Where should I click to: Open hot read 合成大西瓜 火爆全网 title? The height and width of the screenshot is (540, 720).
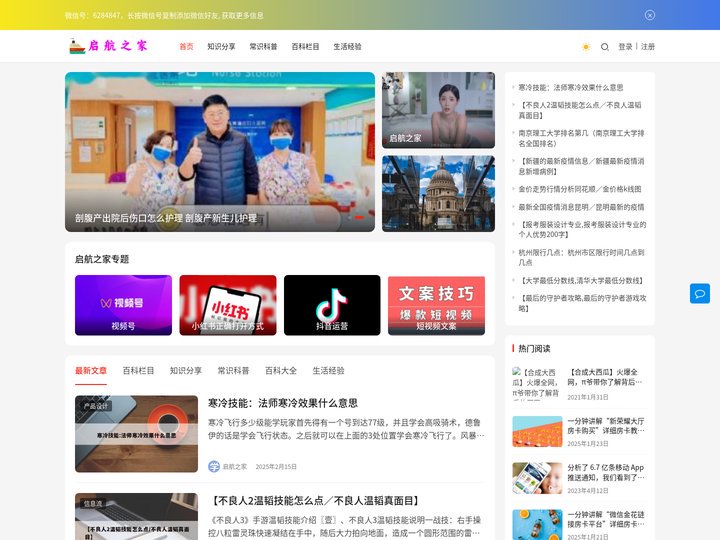tap(605, 377)
